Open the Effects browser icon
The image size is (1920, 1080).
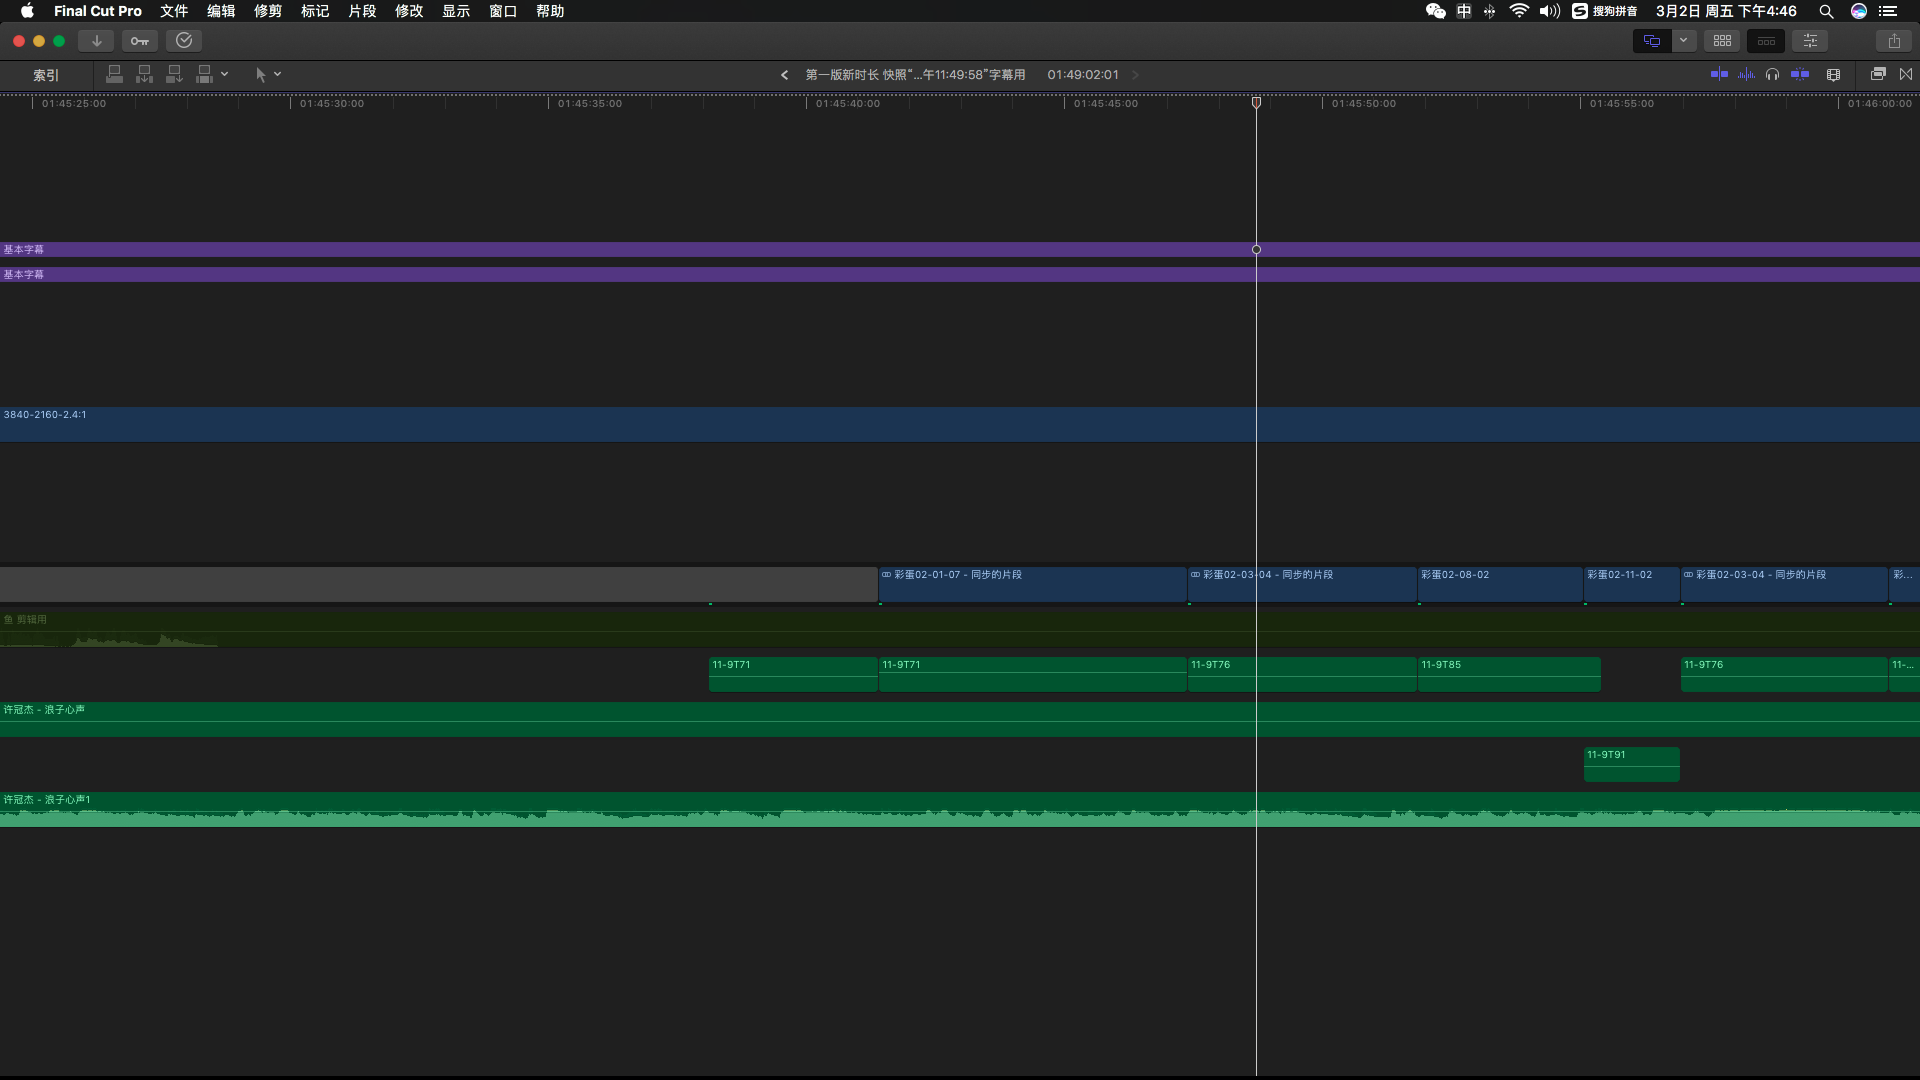(x=1878, y=74)
